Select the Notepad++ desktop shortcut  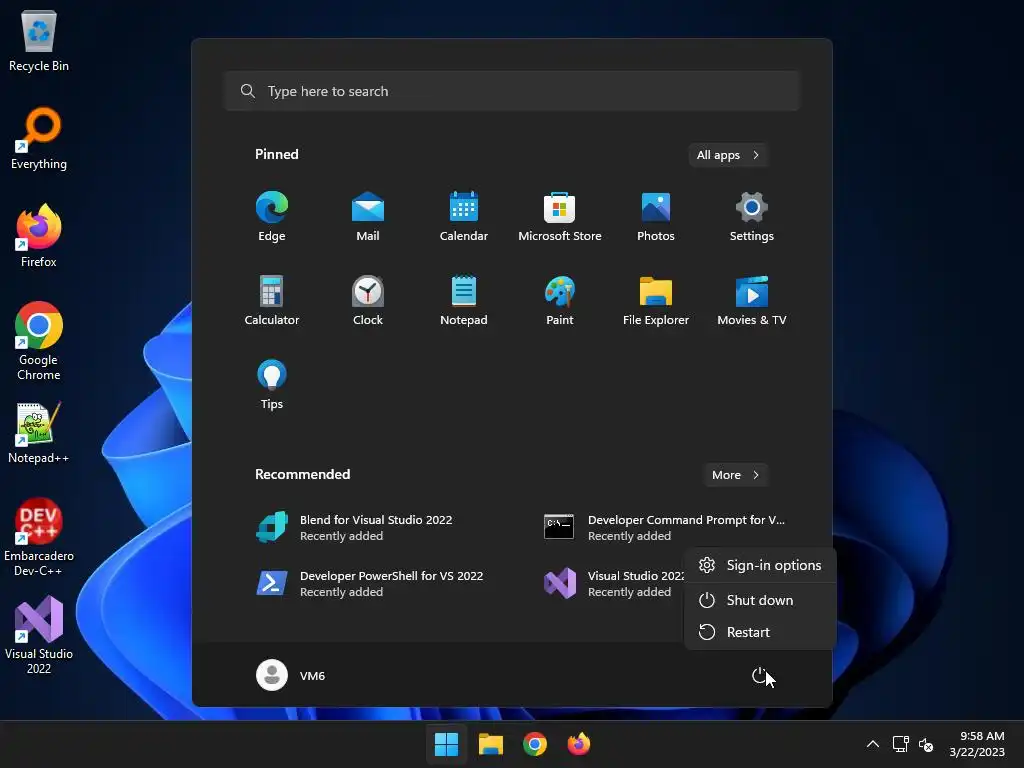click(39, 432)
